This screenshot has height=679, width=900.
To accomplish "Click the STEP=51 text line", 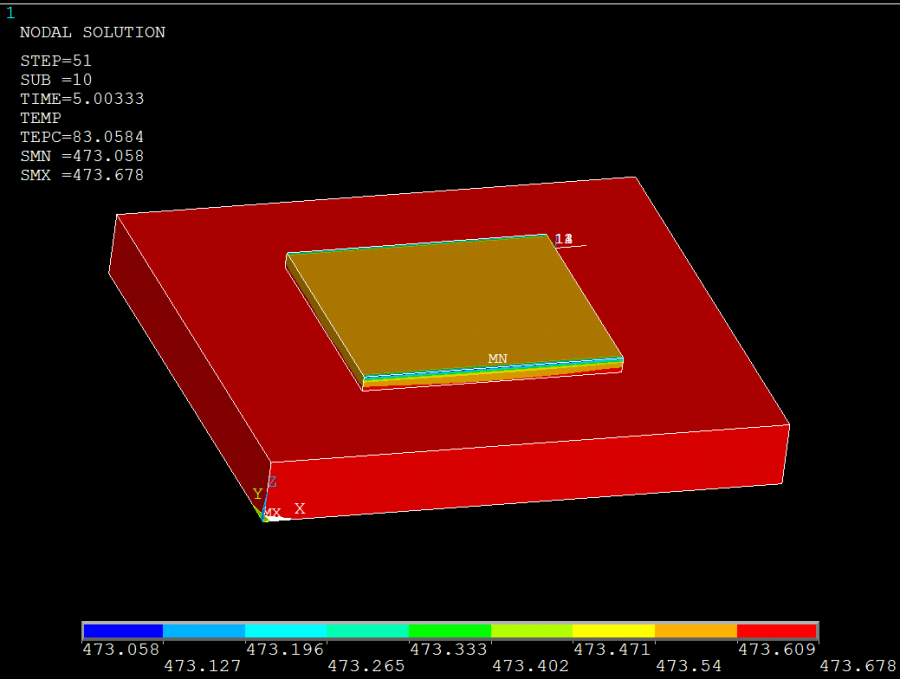I will pyautogui.click(x=56, y=60).
